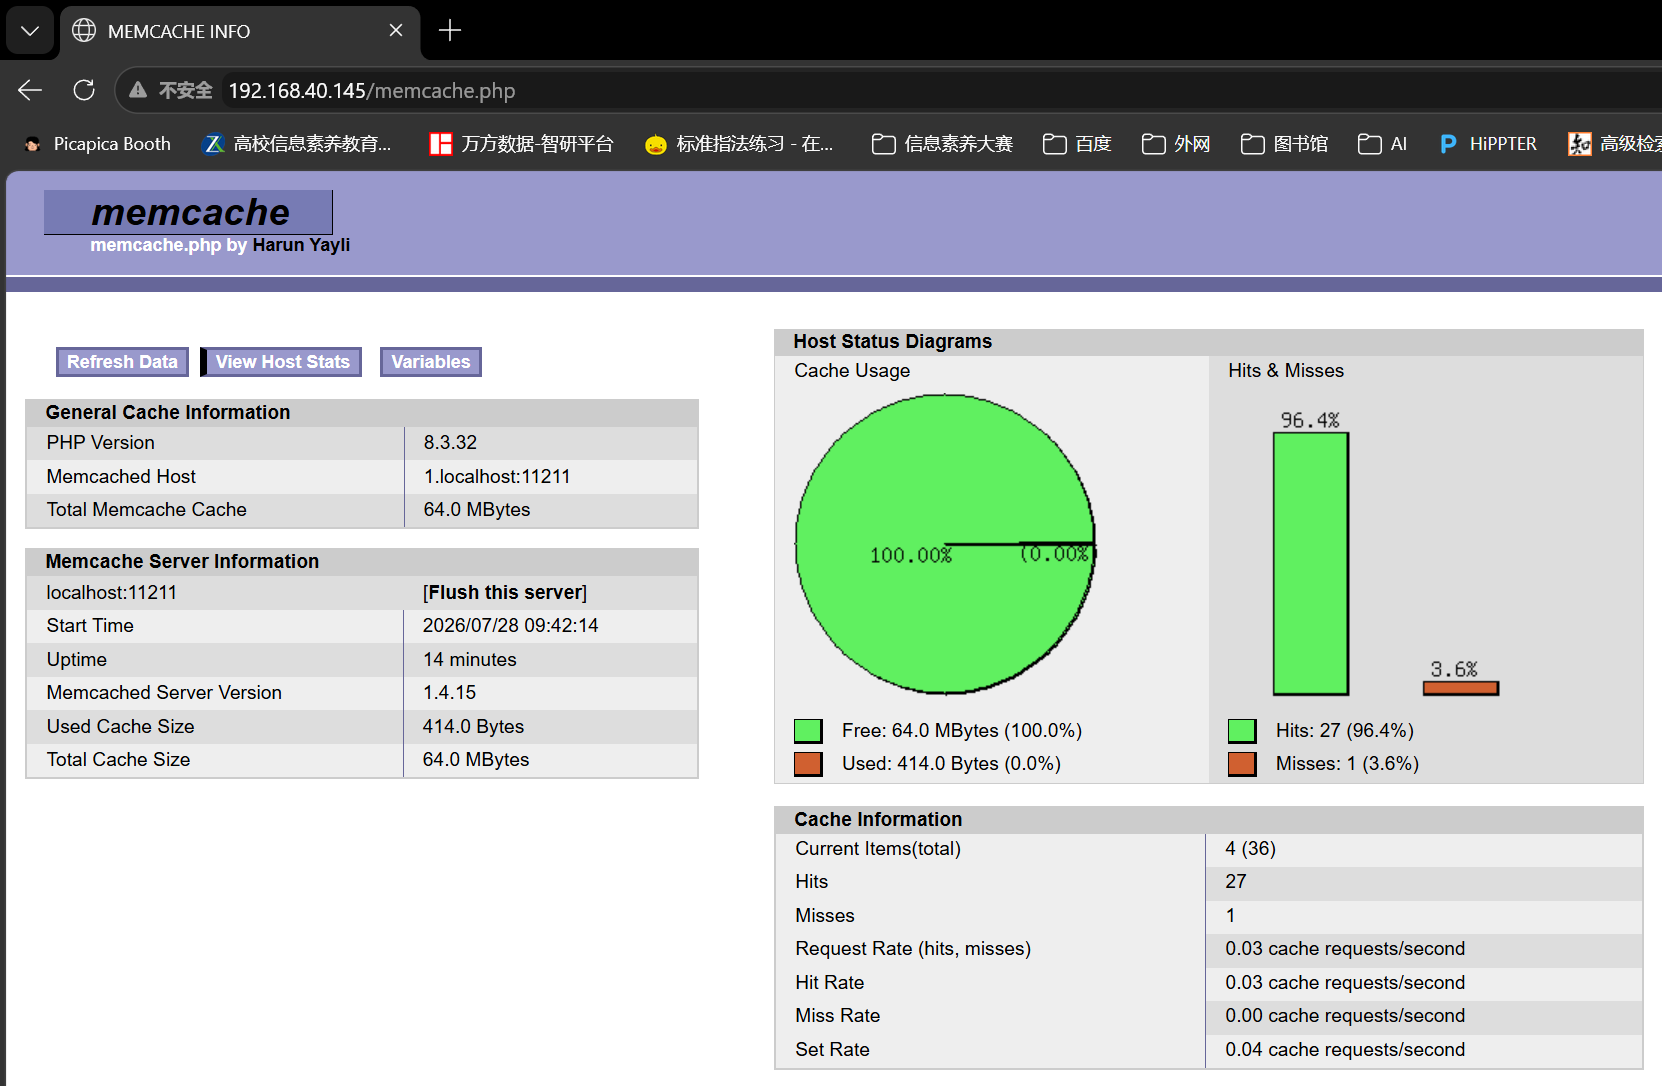Click the green Free legend swatch
1662x1086 pixels.
(x=808, y=731)
